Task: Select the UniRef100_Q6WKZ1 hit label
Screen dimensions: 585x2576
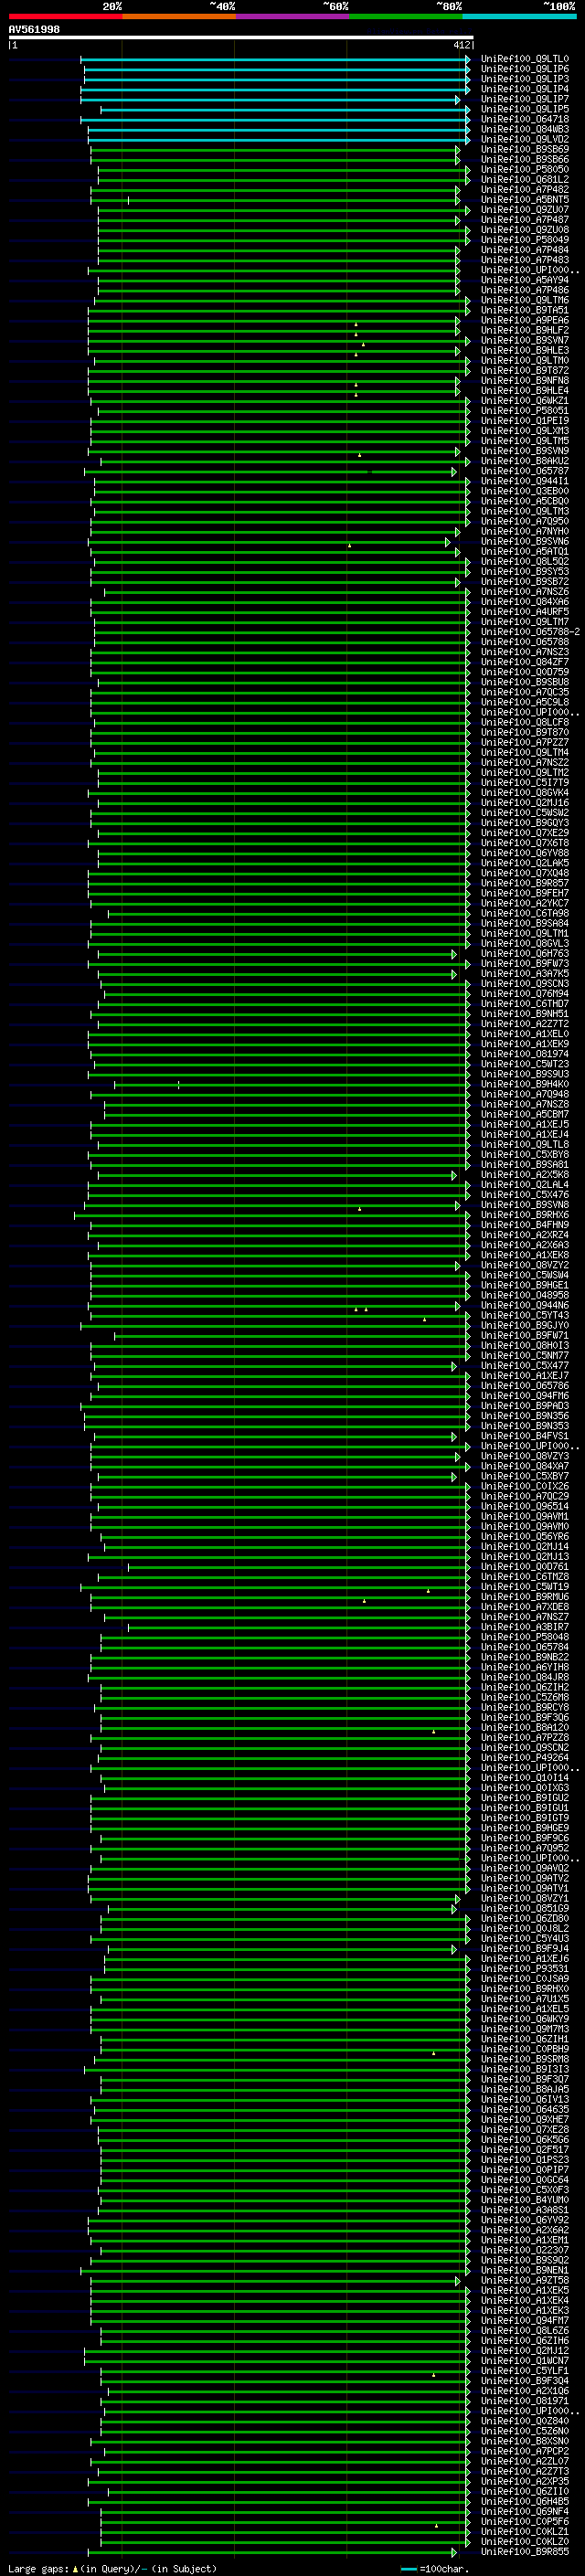Action: pos(524,401)
